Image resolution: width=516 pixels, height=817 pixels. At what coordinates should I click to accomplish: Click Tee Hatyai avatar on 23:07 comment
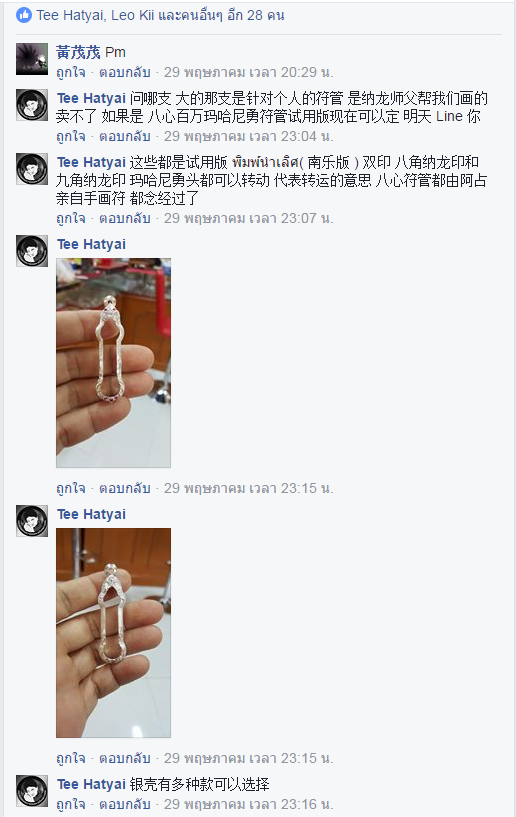coord(32,169)
